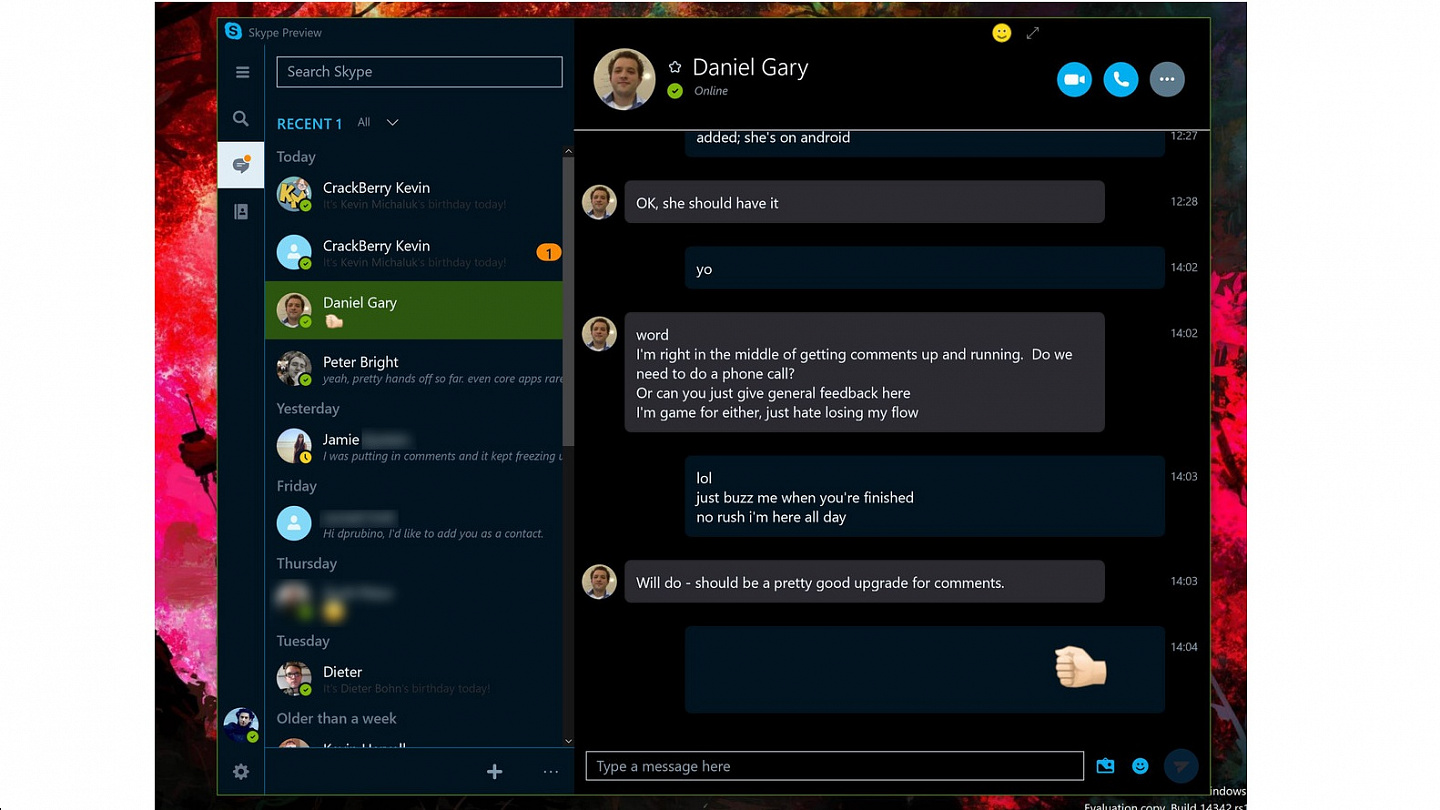Click the message starting with 'word'
The height and width of the screenshot is (810, 1440).
[x=864, y=373]
